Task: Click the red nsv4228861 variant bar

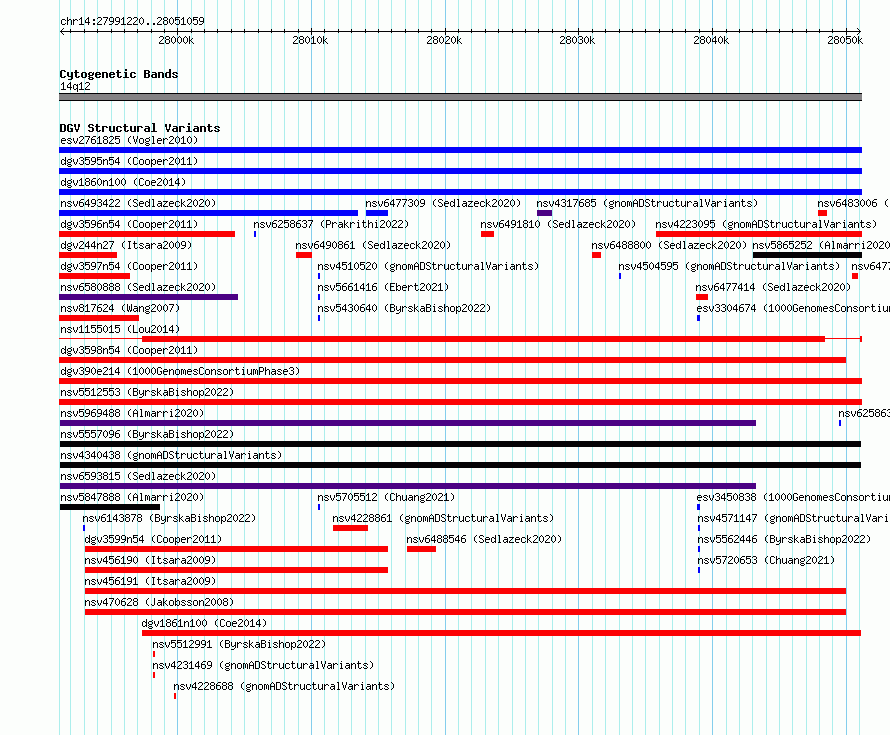Action: pyautogui.click(x=350, y=528)
